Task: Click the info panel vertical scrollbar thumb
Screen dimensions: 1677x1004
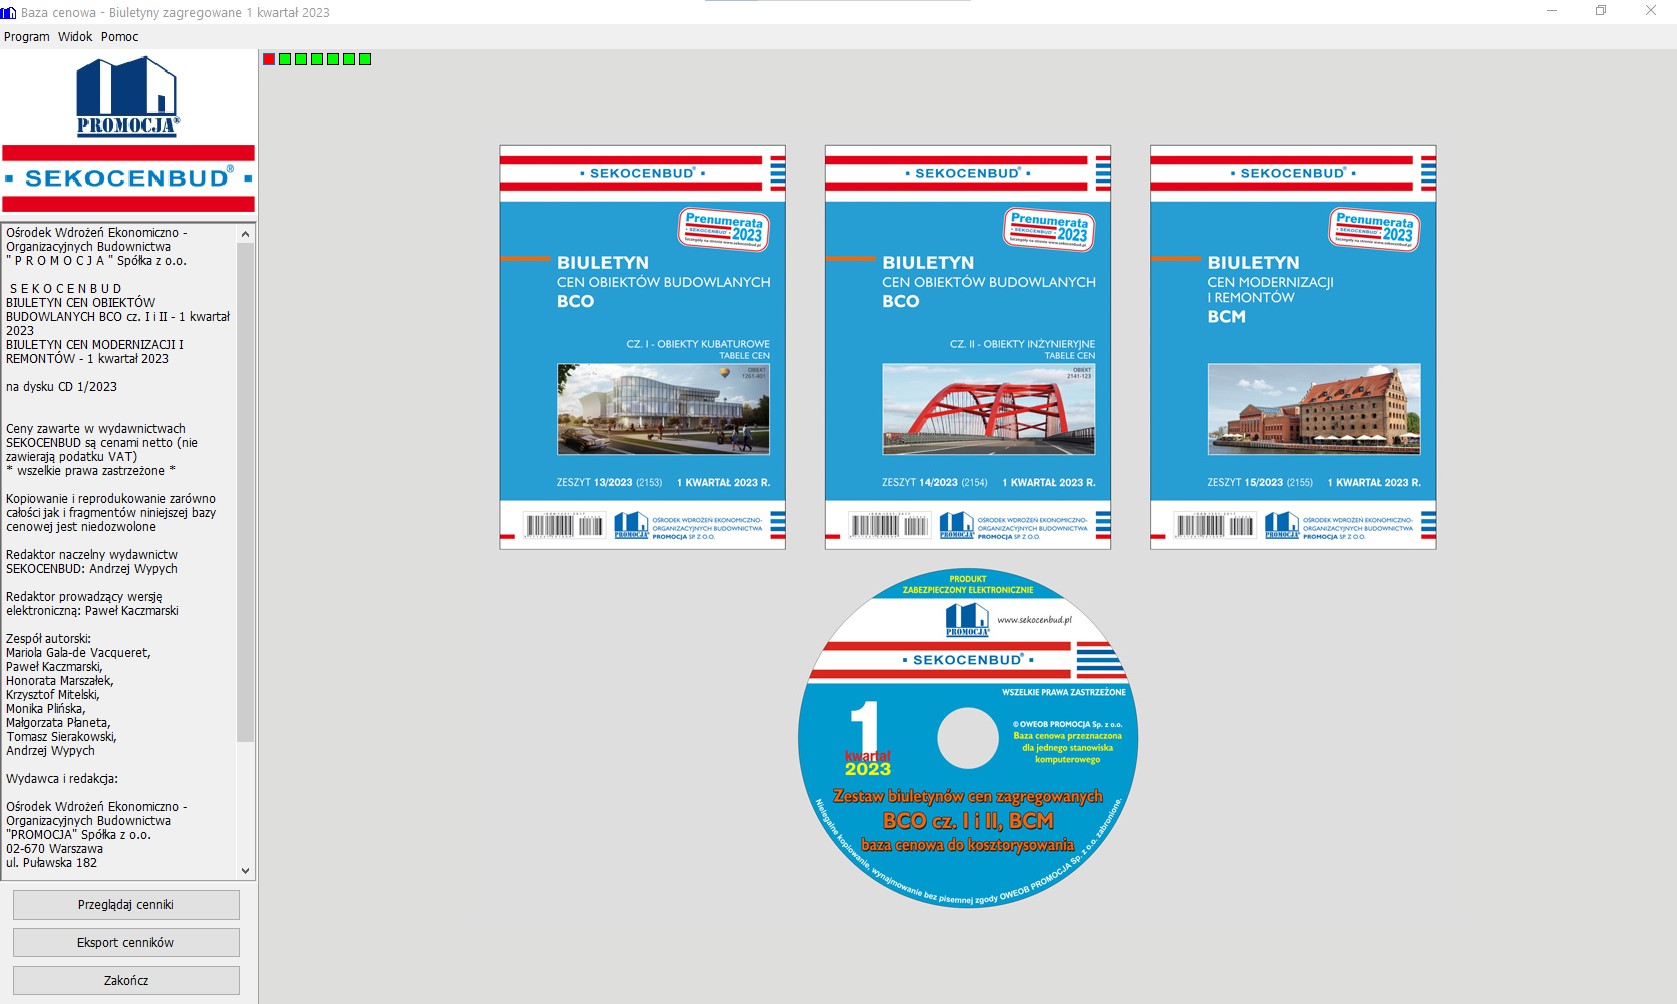Action: [245, 492]
